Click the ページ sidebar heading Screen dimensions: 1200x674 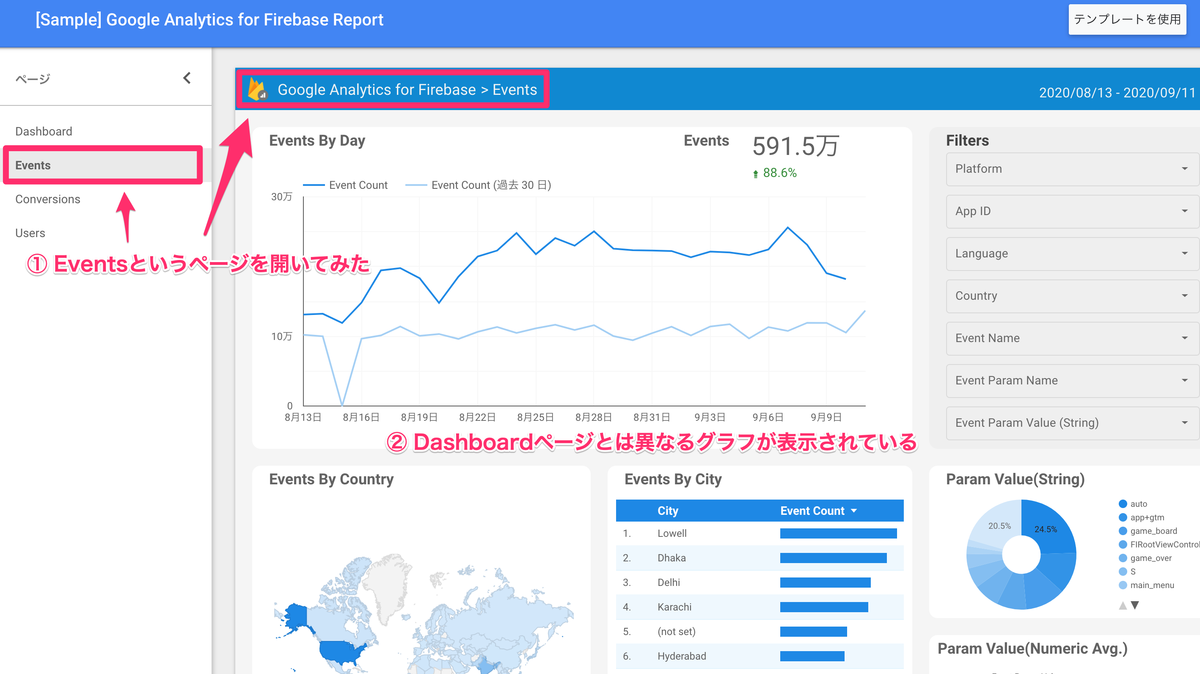click(33, 79)
